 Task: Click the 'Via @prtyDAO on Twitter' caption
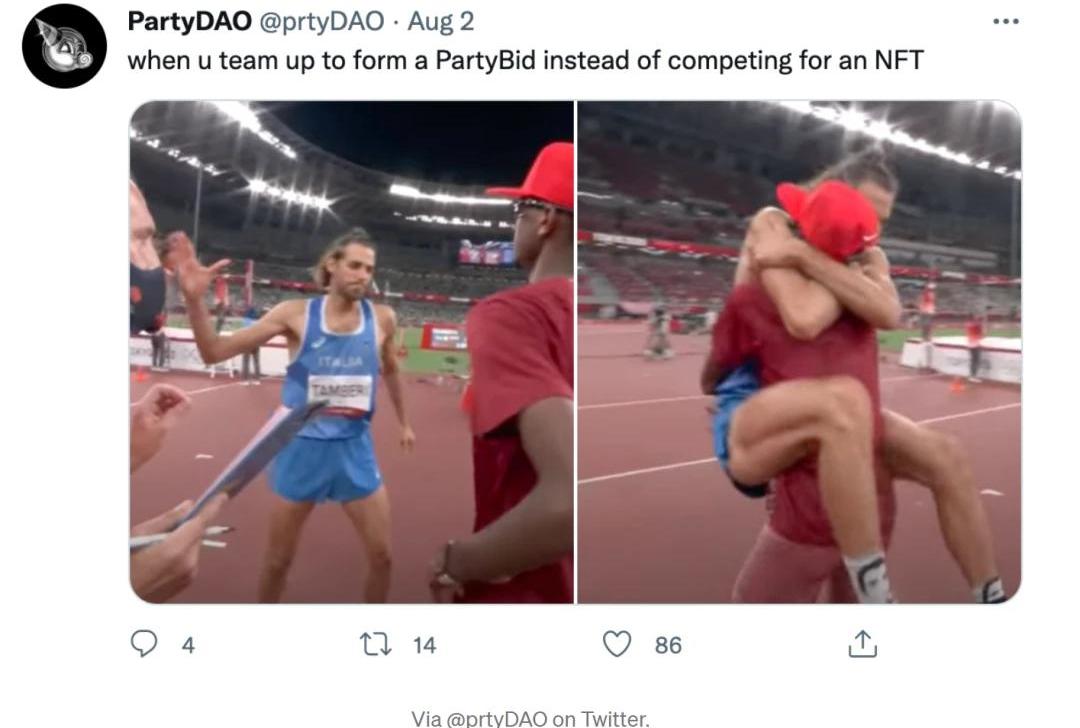pyautogui.click(x=530, y=717)
